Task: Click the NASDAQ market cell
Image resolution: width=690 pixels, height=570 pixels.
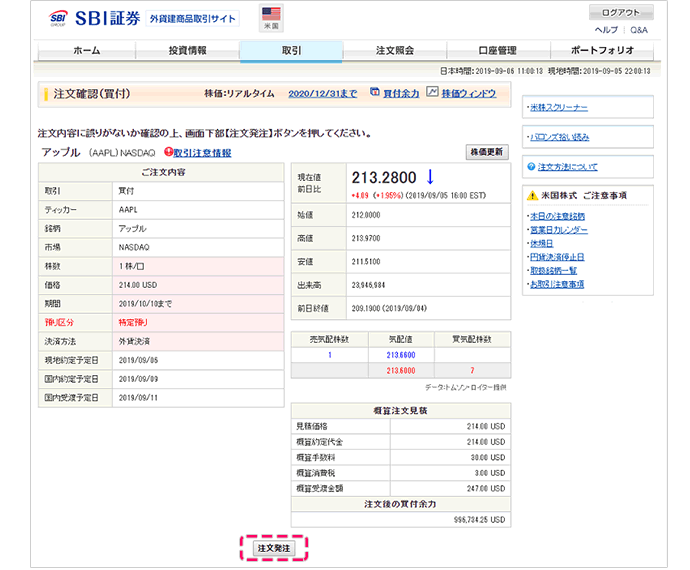Action: coord(198,247)
